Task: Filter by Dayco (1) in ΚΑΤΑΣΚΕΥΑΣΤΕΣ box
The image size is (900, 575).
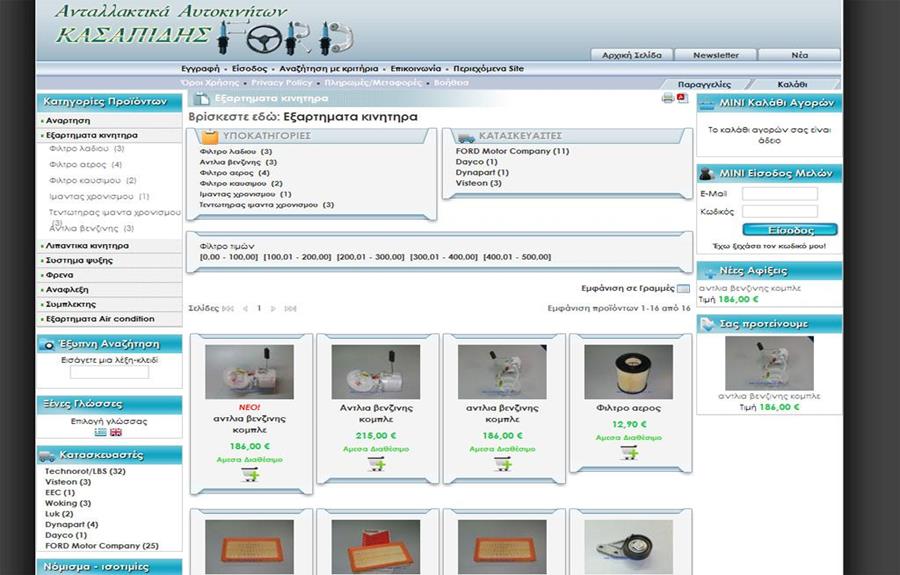Action: [x=476, y=162]
